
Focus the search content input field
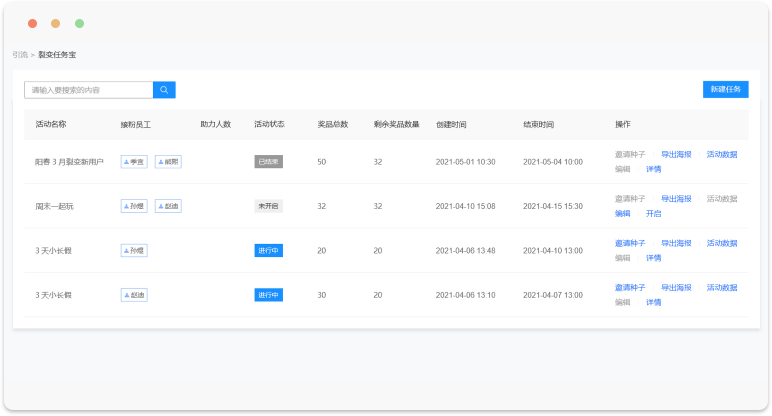tap(88, 90)
